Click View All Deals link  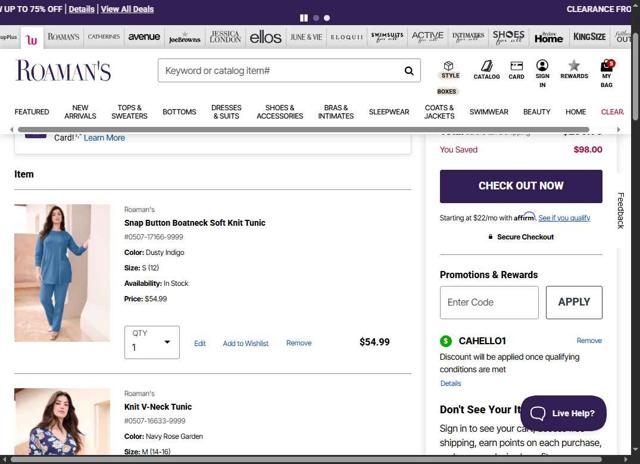(127, 9)
